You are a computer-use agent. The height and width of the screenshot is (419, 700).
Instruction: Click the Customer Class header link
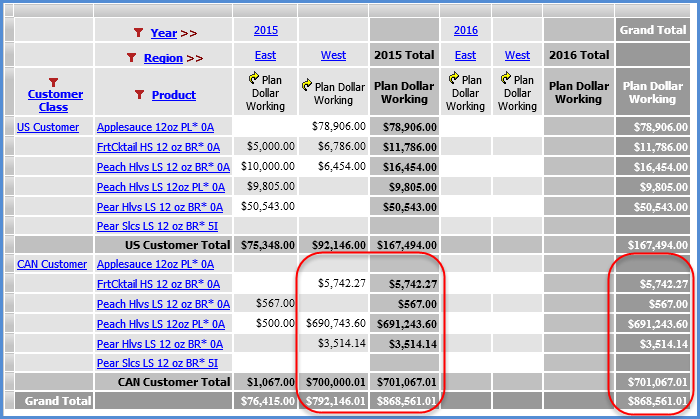point(54,101)
